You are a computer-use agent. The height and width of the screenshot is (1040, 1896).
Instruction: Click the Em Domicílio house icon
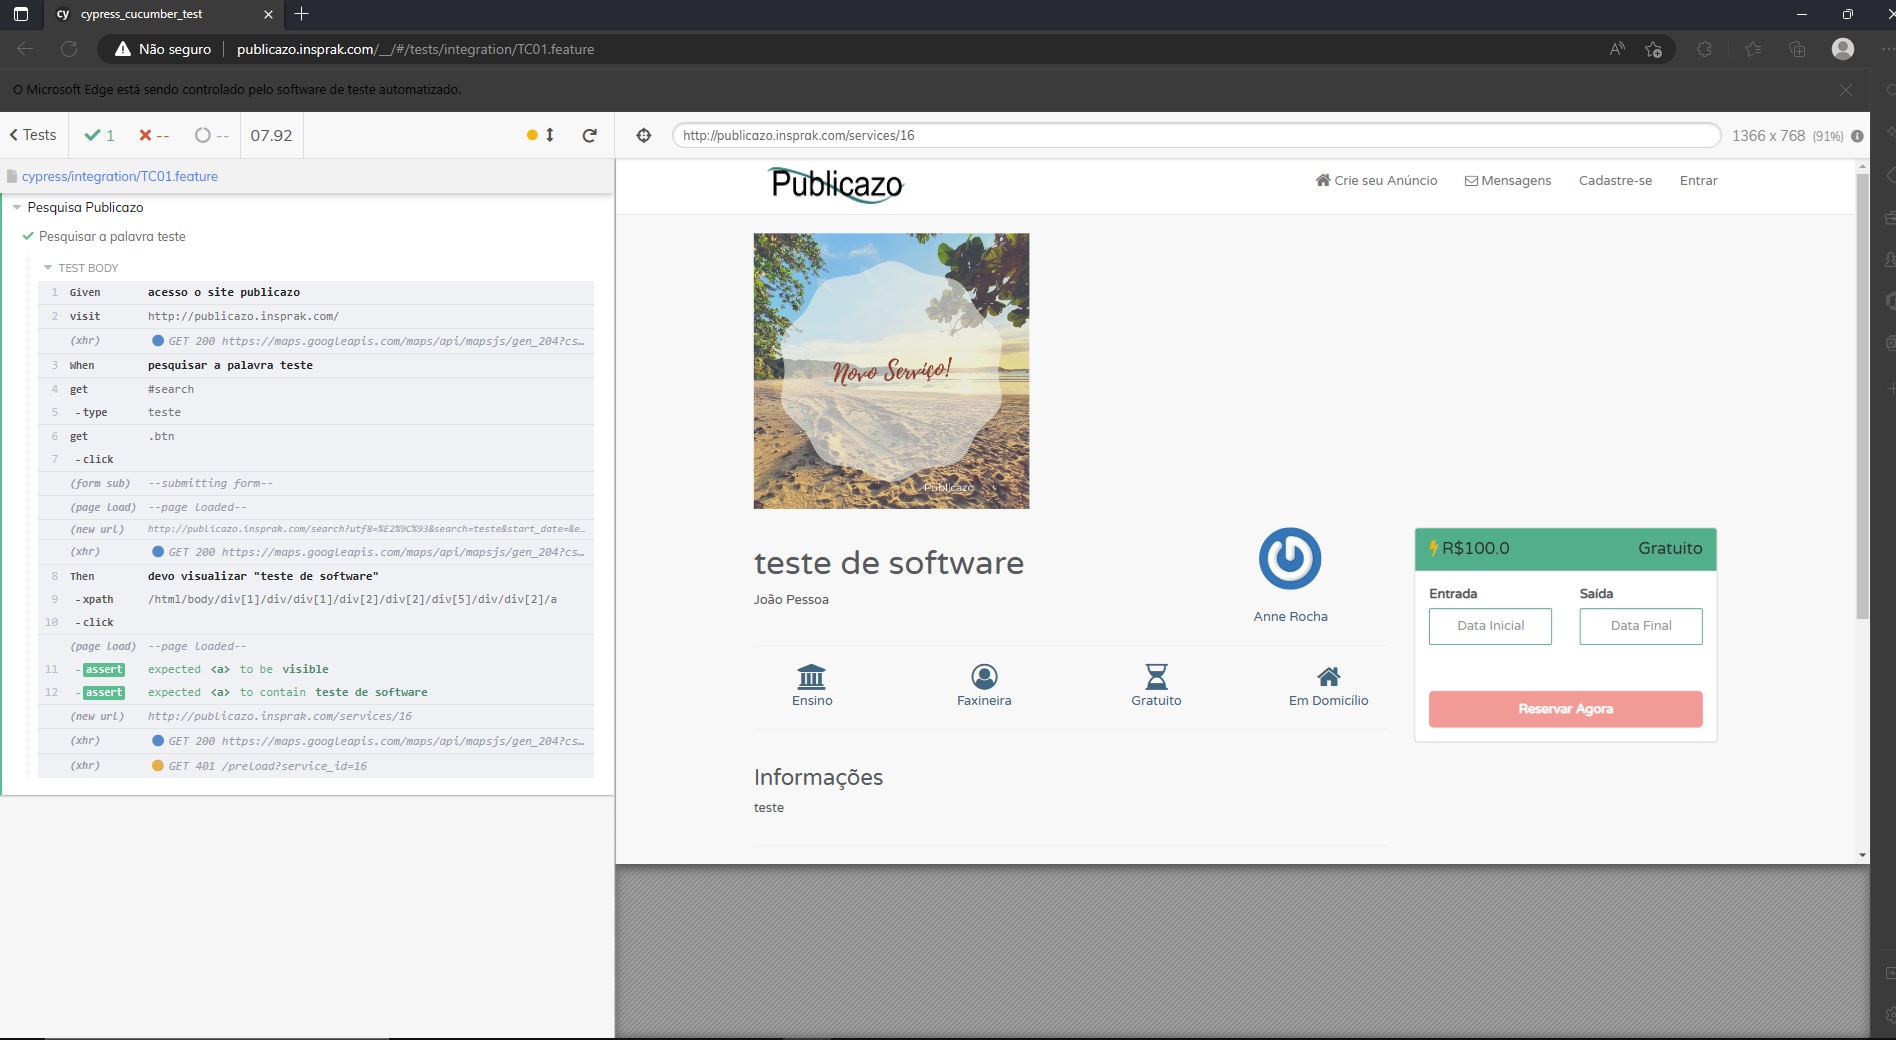click(1328, 676)
